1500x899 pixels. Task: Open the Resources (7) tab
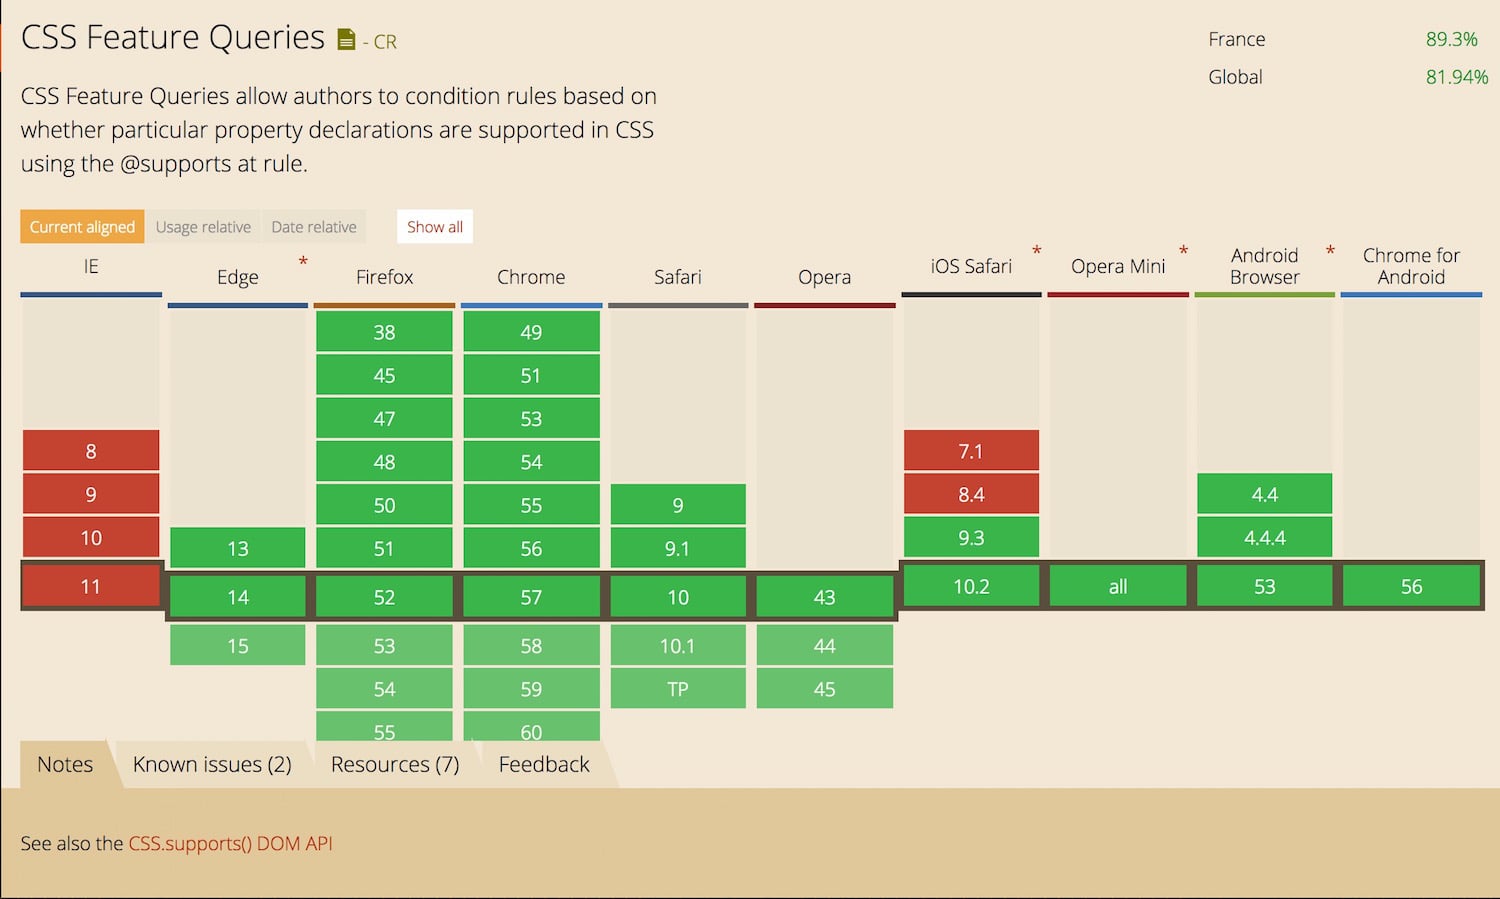coord(394,764)
